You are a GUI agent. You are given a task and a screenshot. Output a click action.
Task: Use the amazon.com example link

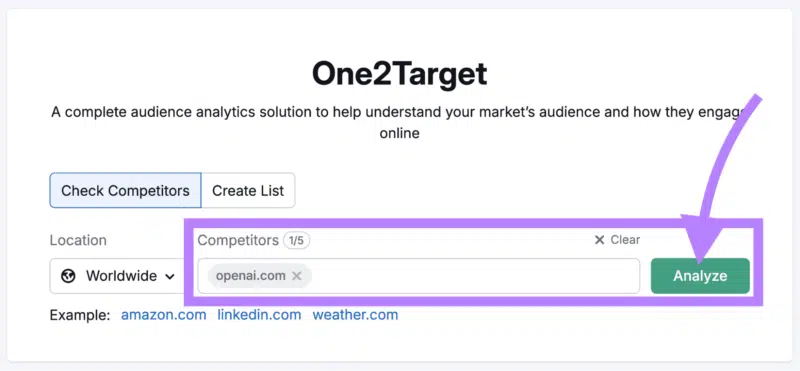163,315
